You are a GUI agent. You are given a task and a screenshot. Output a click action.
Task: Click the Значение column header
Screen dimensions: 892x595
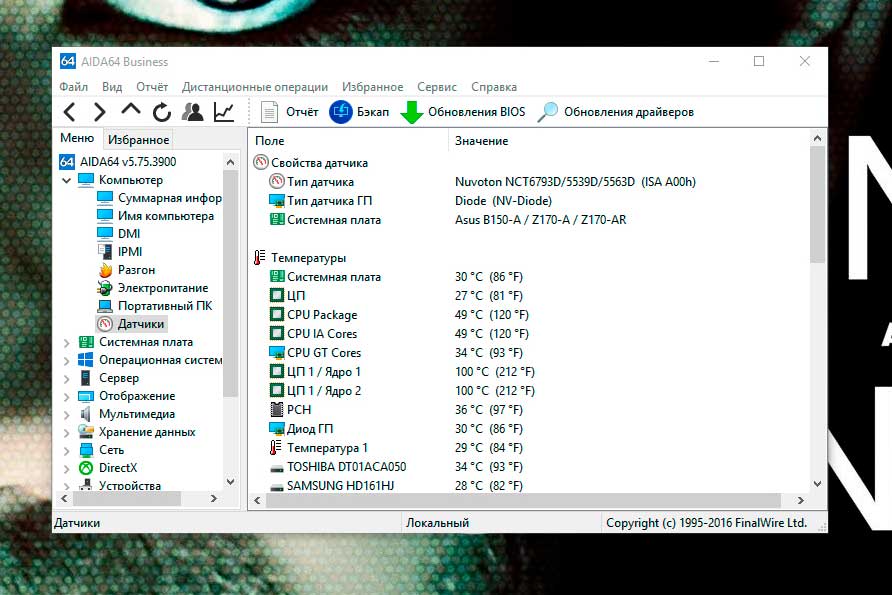(481, 141)
